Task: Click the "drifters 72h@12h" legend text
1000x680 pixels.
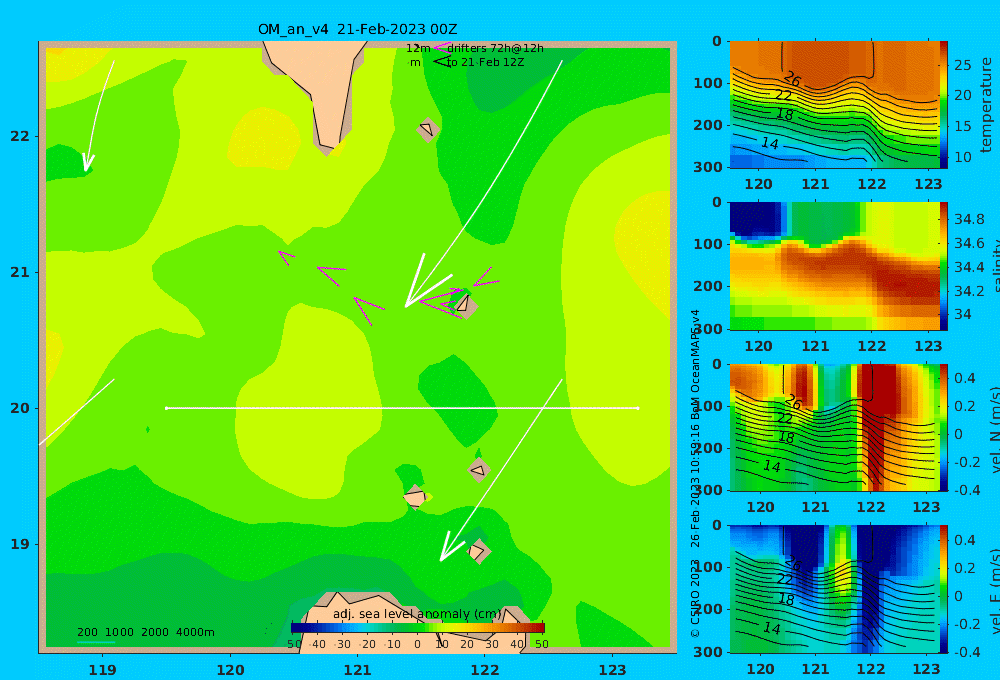Action: pos(495,48)
